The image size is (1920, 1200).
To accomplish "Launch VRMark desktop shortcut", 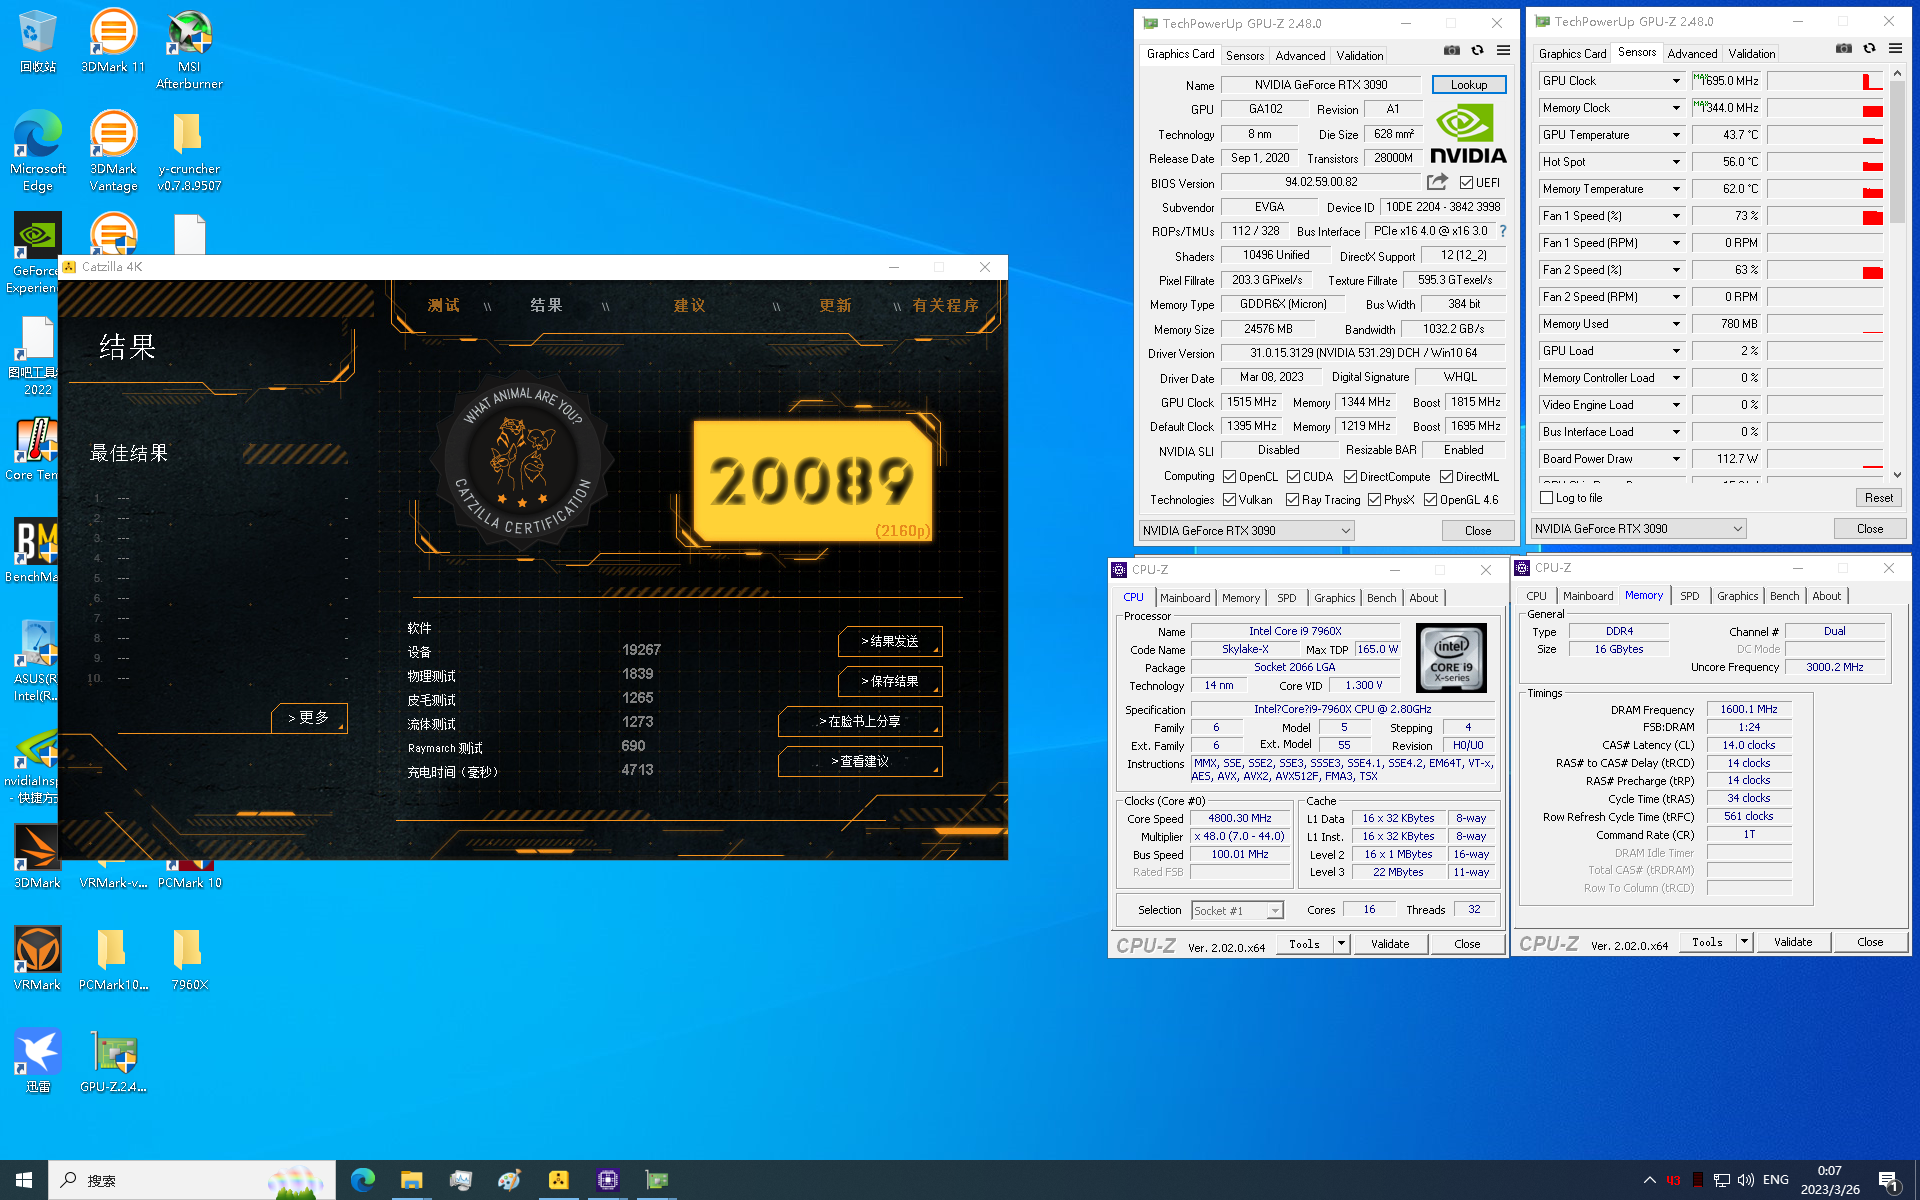I will coord(37,959).
